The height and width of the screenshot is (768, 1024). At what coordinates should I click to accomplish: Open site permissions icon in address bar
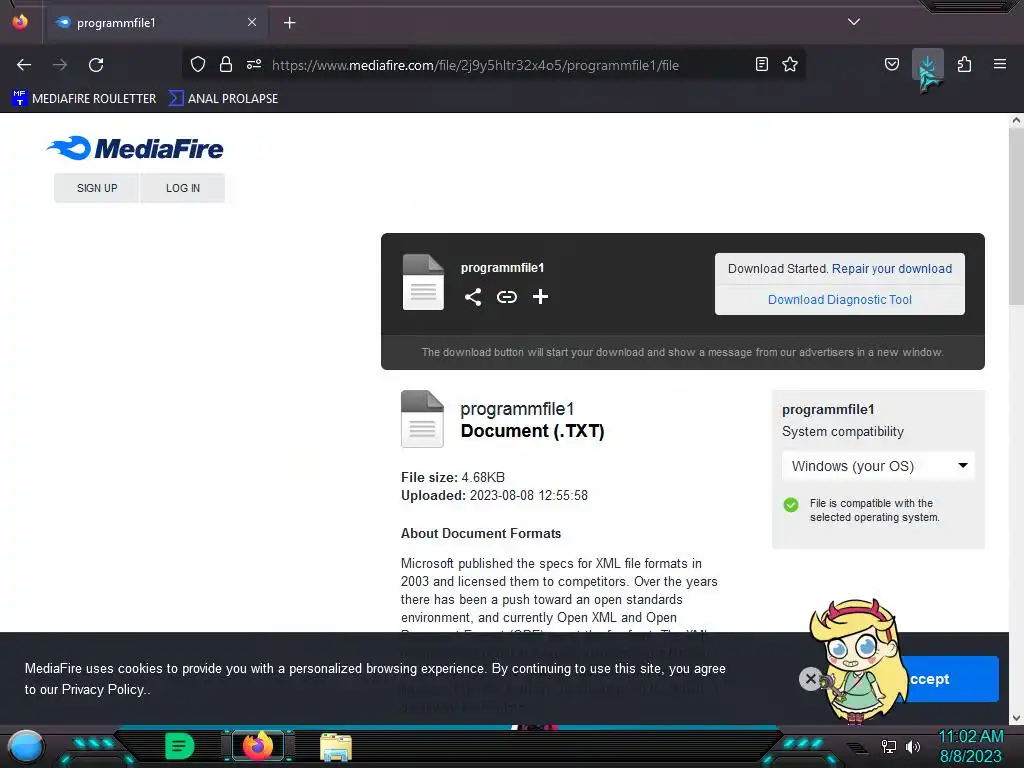[254, 64]
